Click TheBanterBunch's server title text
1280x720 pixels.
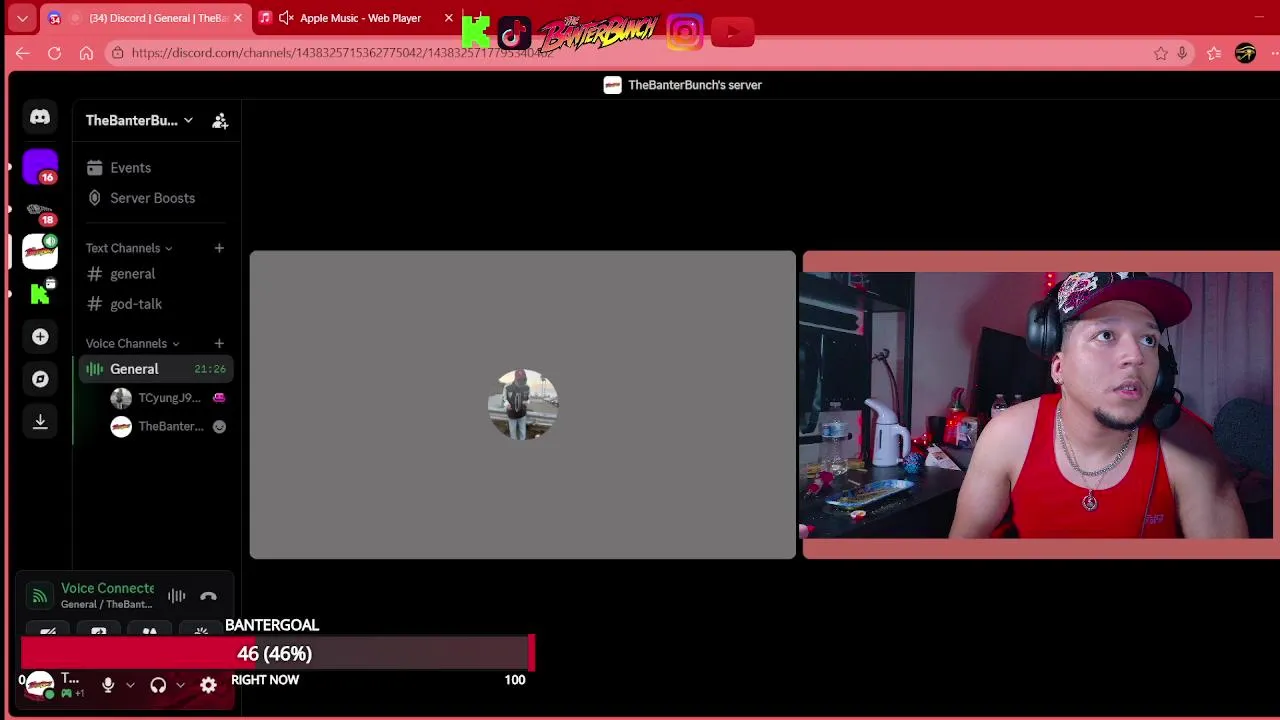click(x=695, y=85)
